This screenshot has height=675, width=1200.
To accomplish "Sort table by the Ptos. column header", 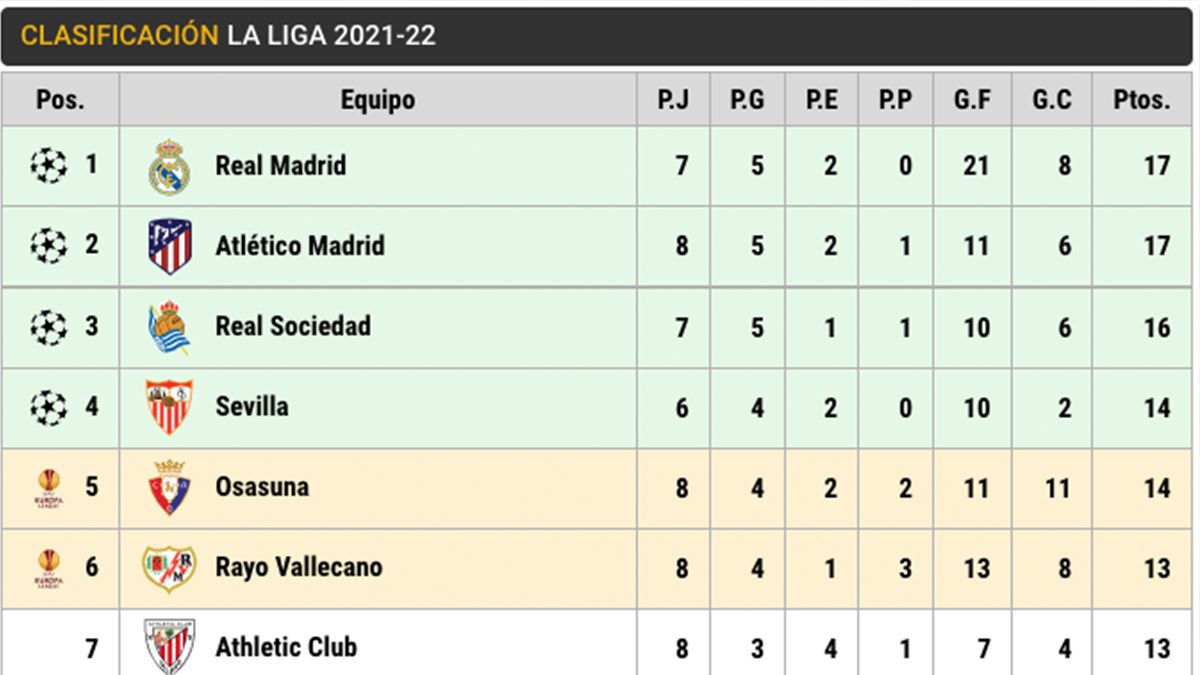I will tap(1141, 100).
